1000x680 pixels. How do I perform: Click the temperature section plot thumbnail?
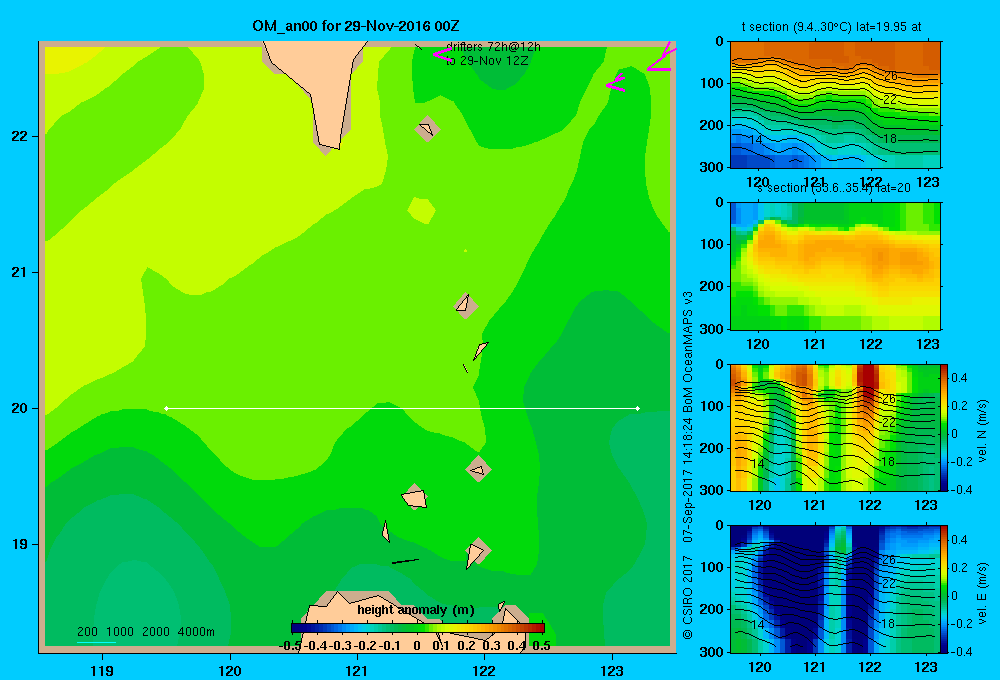tap(835, 105)
